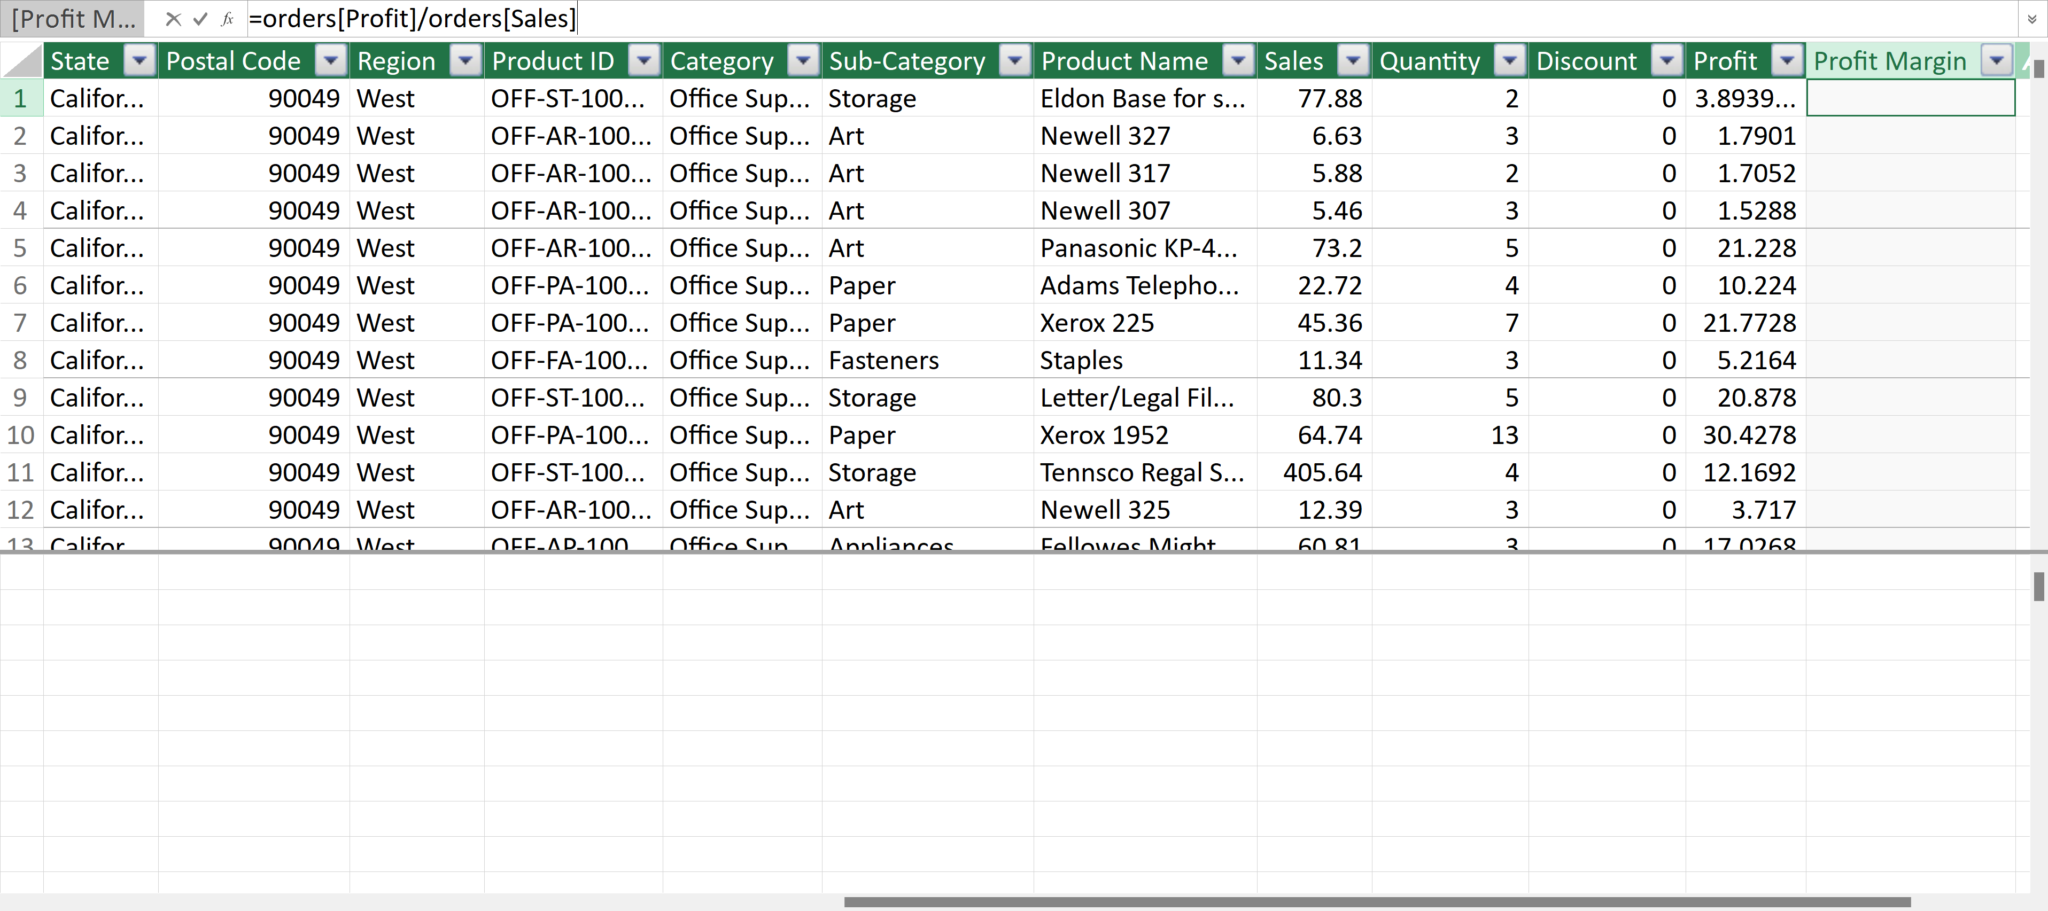Image resolution: width=2048 pixels, height=911 pixels.
Task: Click the select-all corner of the table
Action: tap(22, 61)
